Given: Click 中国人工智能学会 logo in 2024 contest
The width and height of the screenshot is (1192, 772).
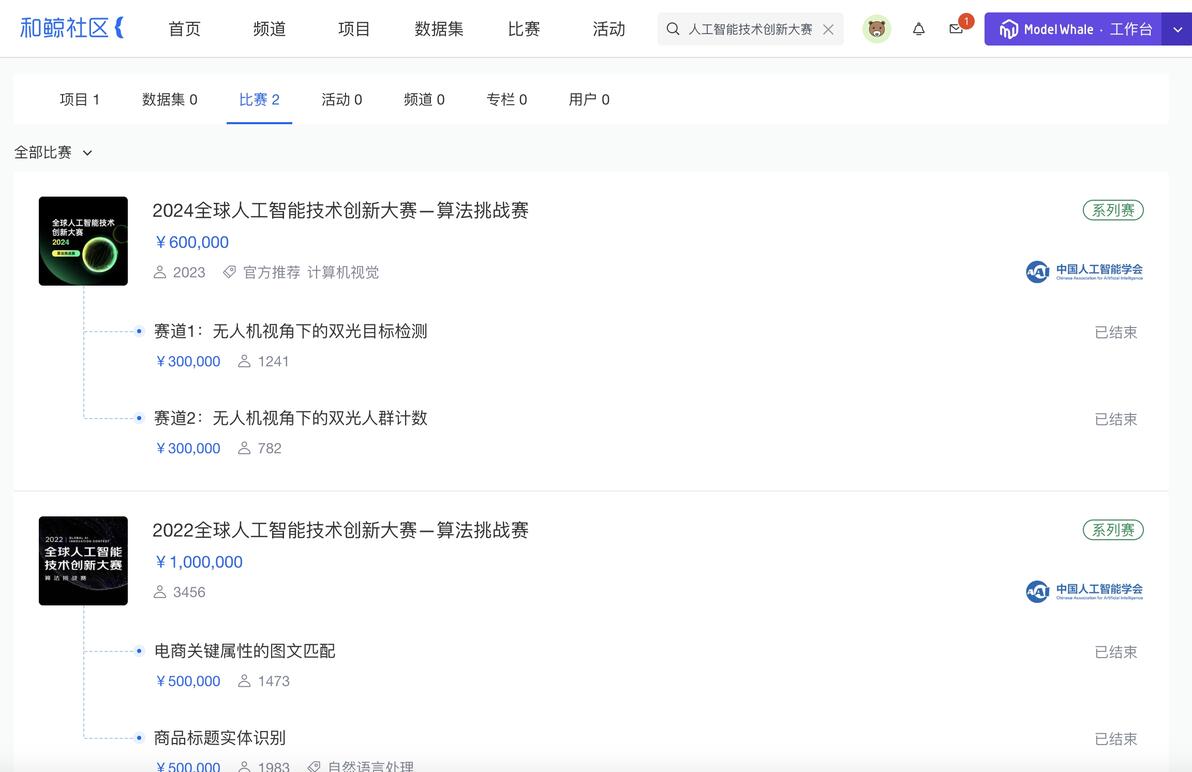Looking at the screenshot, I should pos(1084,271).
